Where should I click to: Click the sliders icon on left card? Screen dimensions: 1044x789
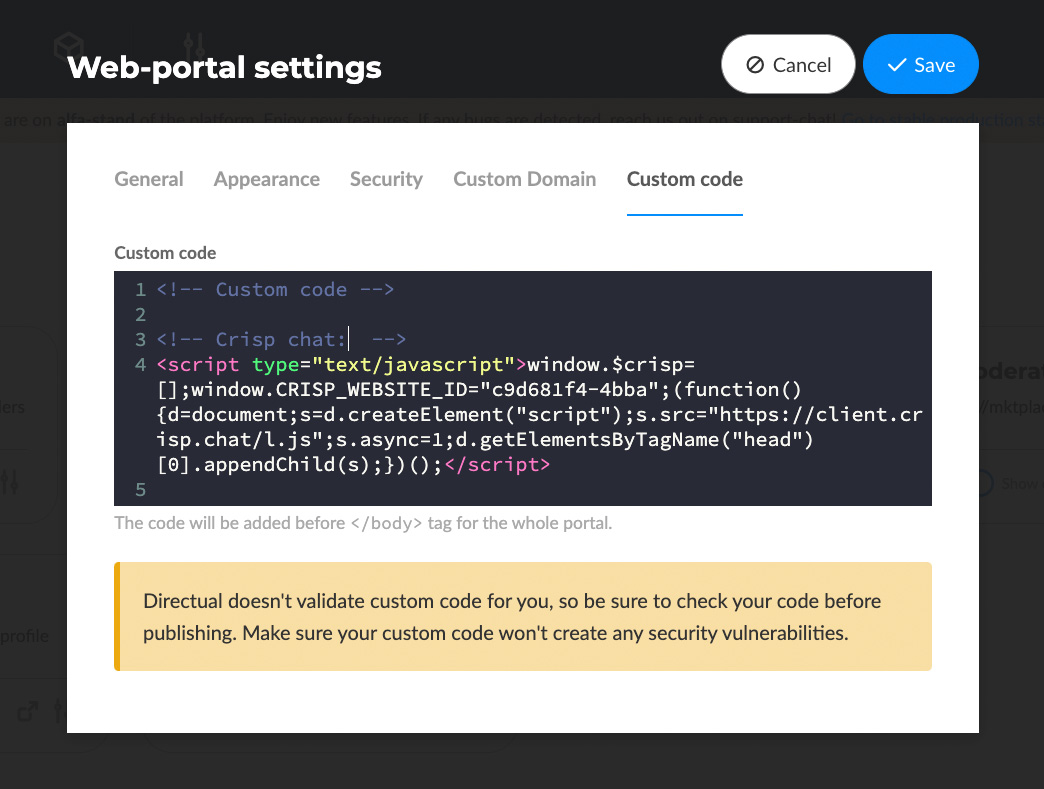point(10,483)
